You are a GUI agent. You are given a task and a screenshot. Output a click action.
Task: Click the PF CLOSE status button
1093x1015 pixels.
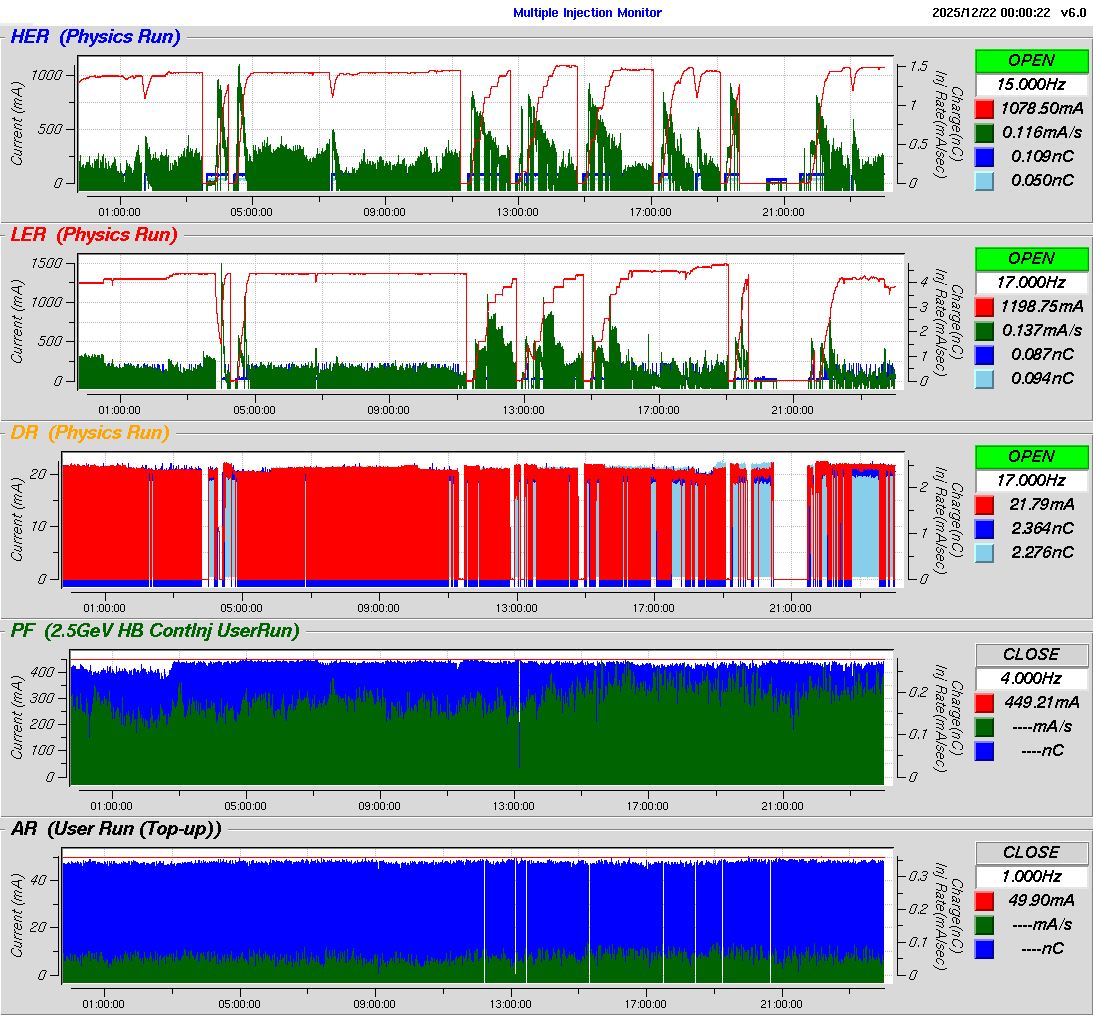1031,654
